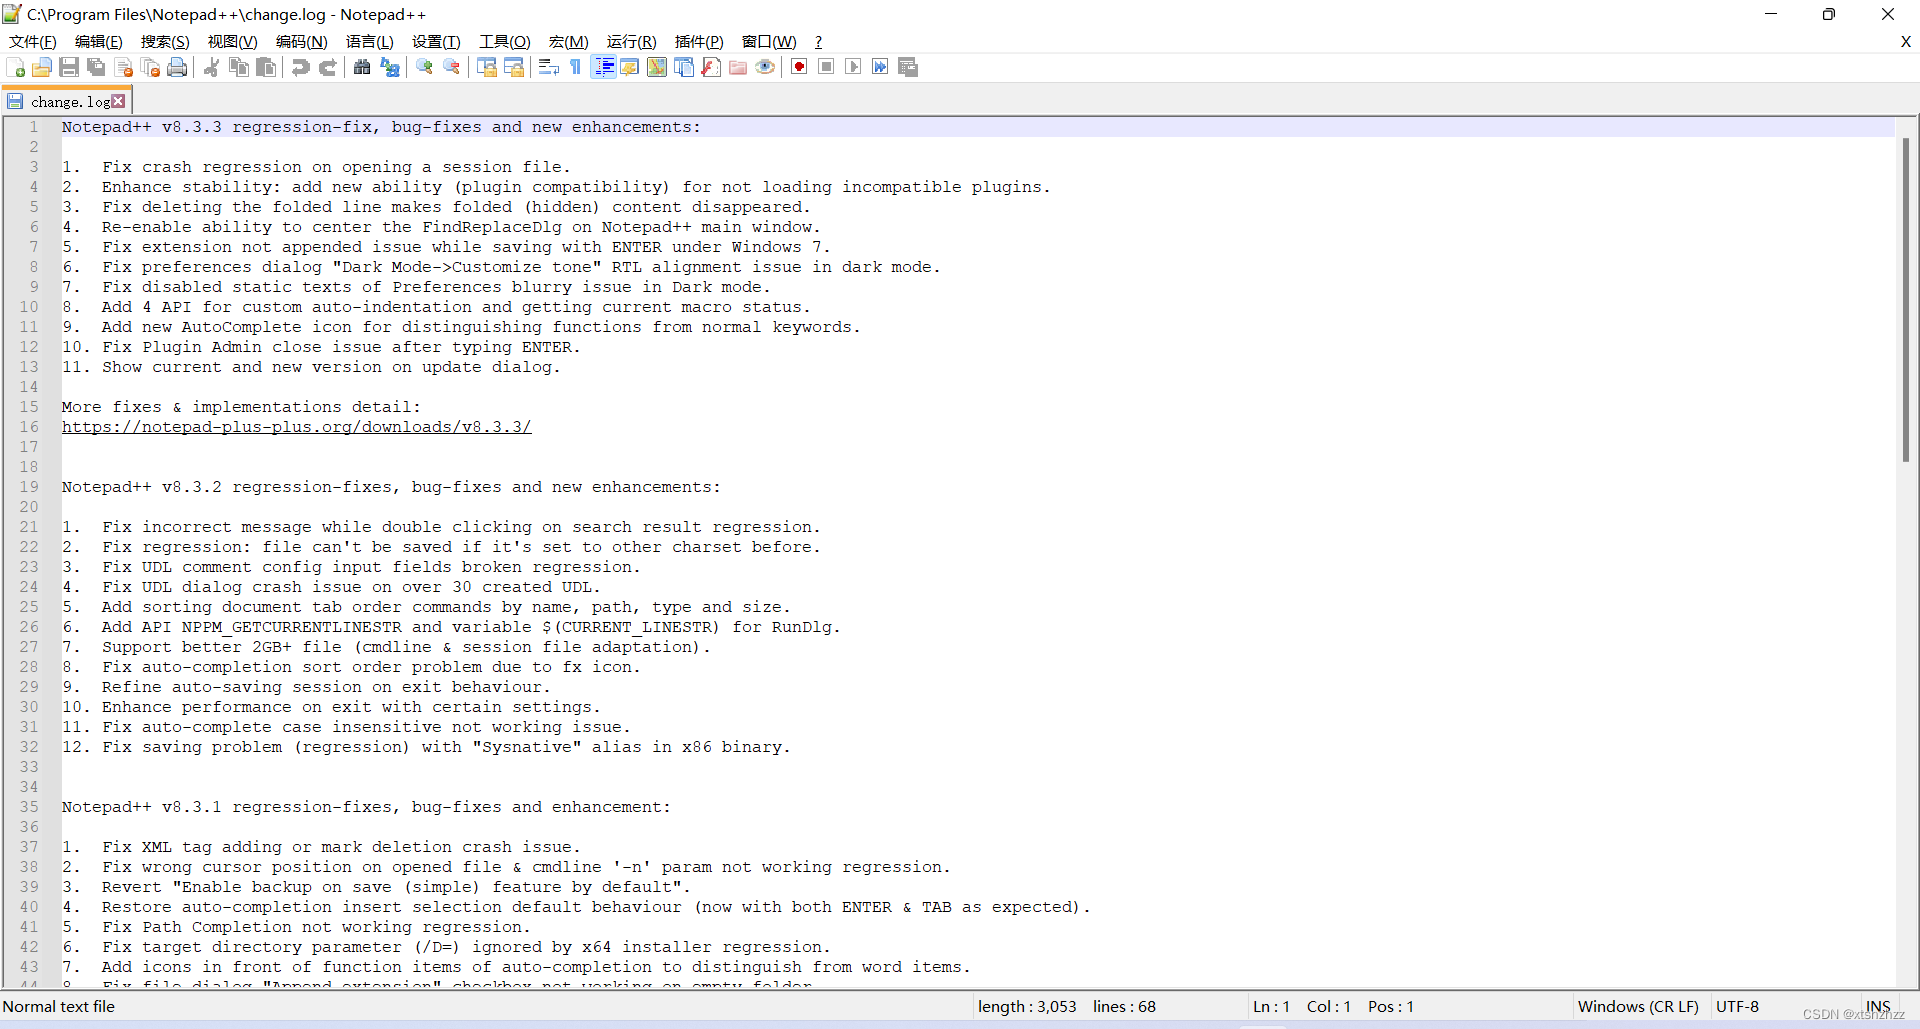The height and width of the screenshot is (1029, 1920).
Task: Select the change.log document tab
Action: [68, 101]
